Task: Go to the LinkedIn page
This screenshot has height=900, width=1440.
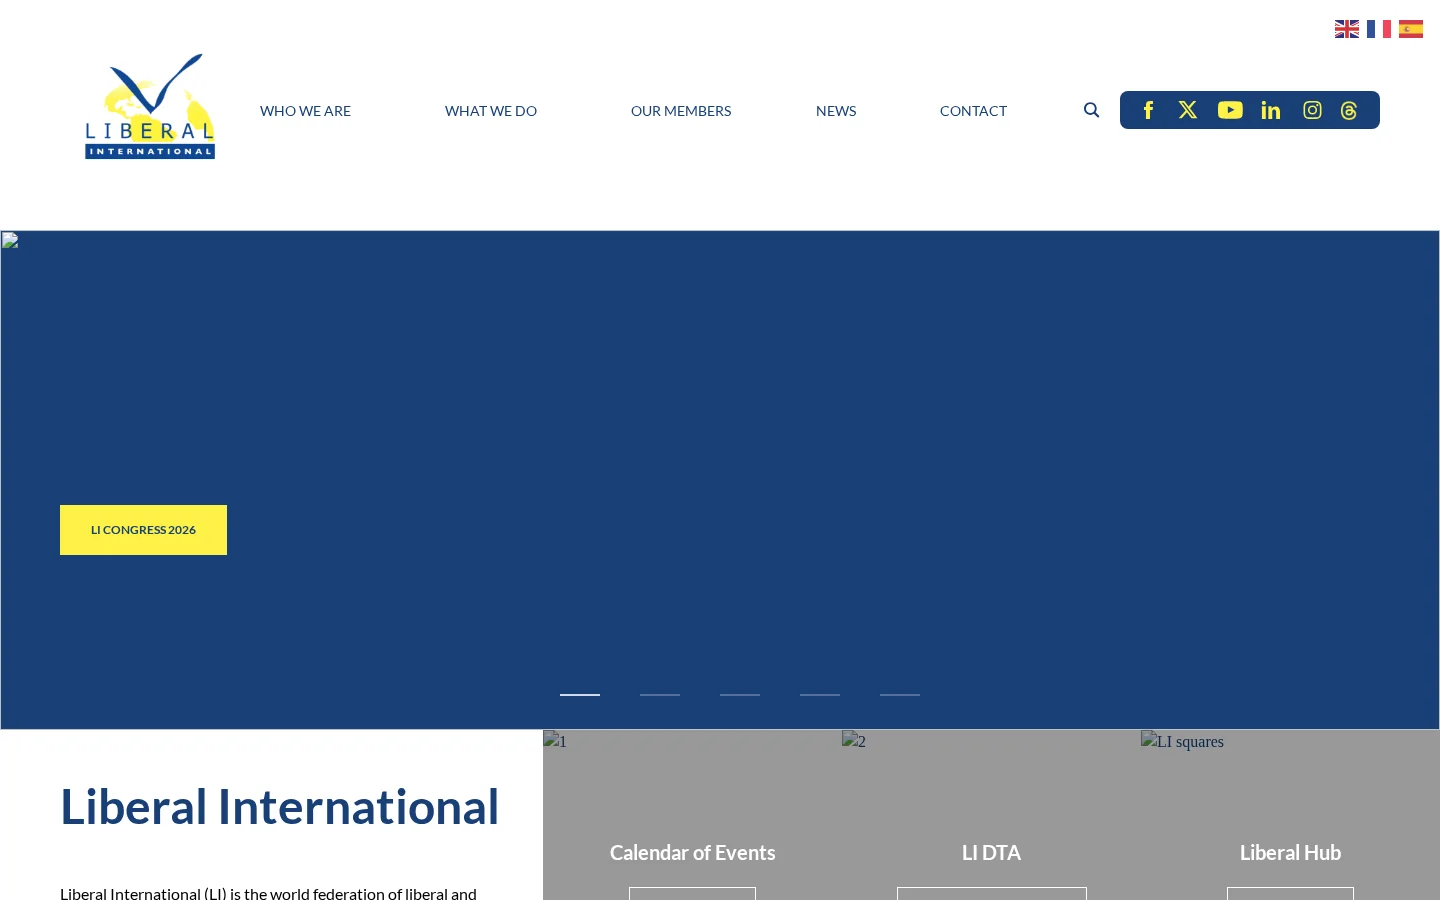Action: pos(1271,110)
